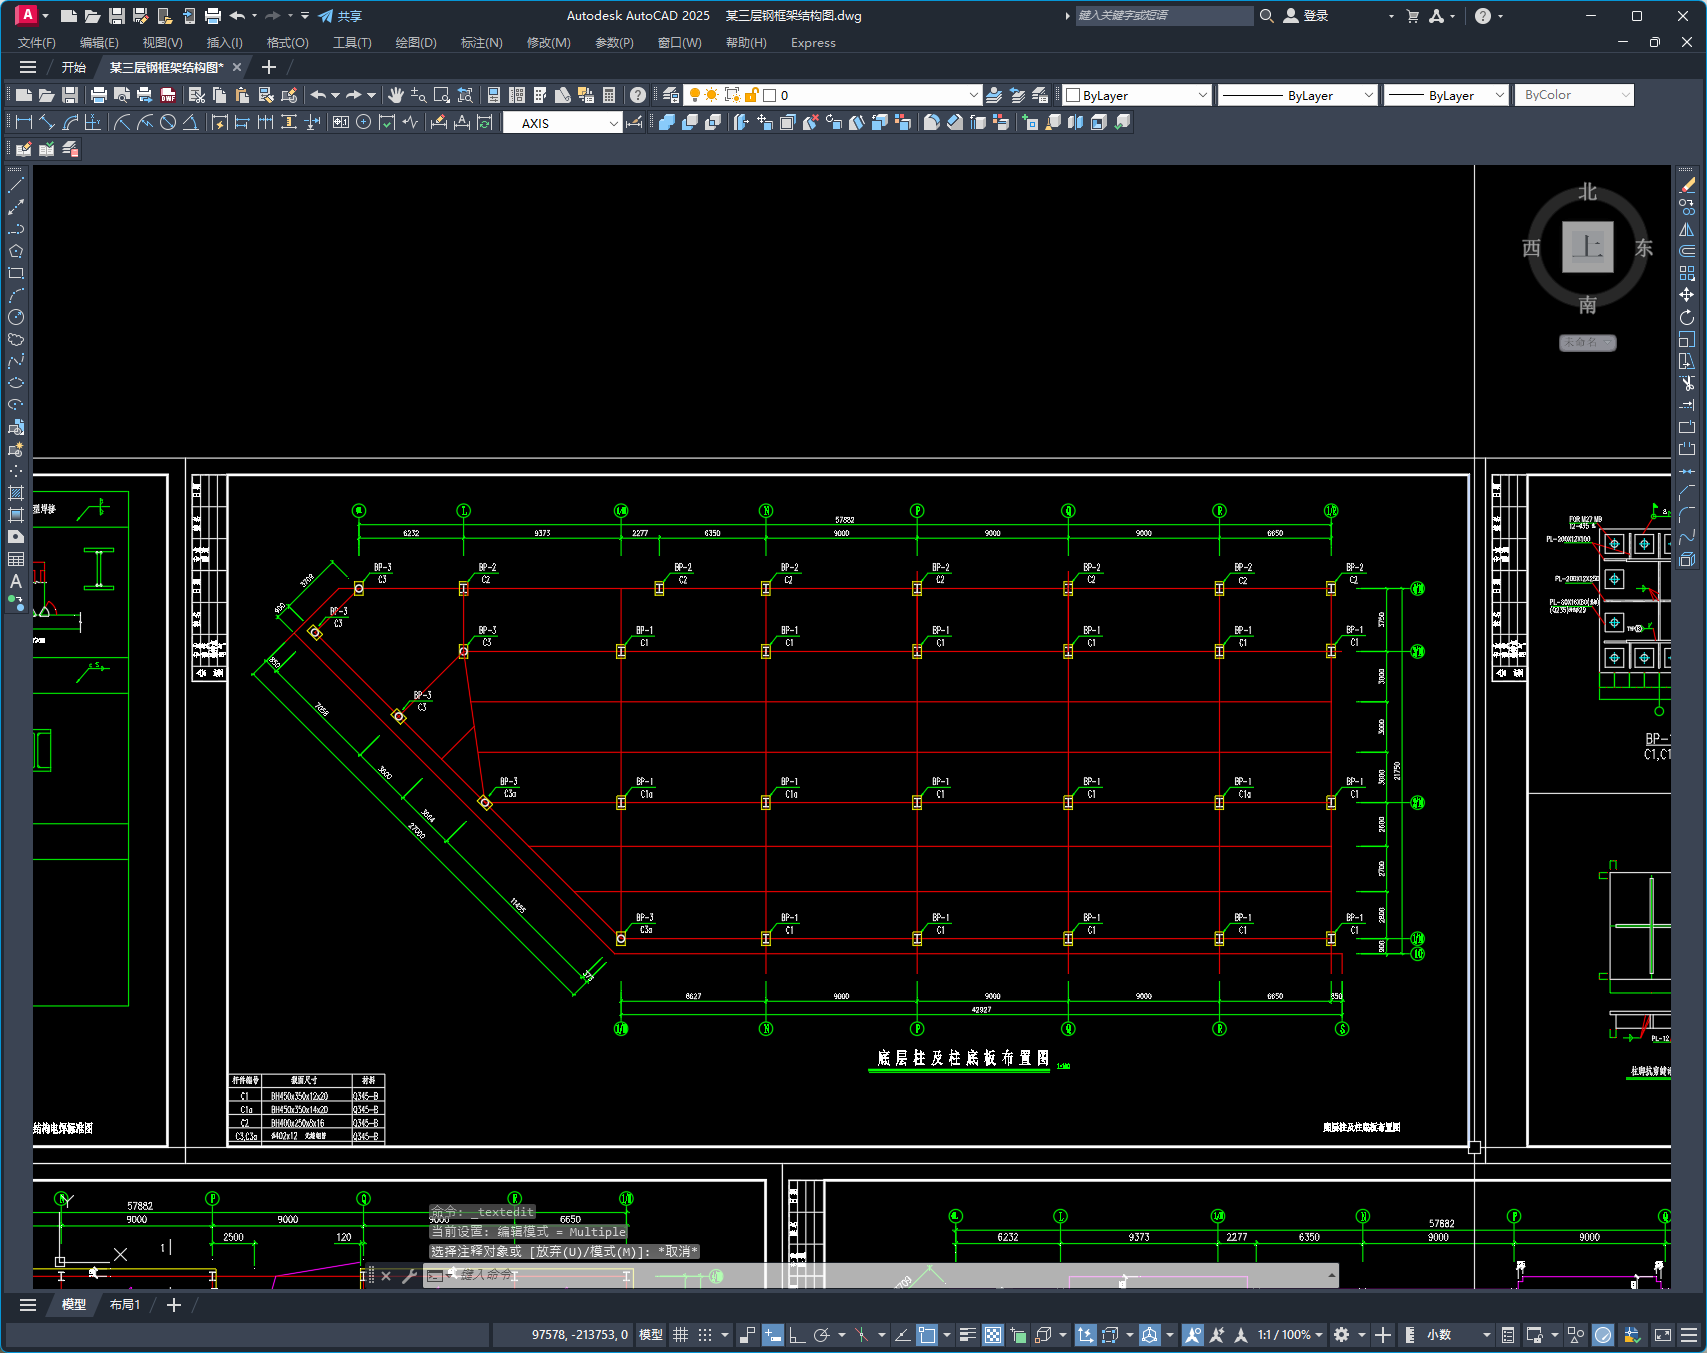Click the Pan hand tool

(396, 95)
